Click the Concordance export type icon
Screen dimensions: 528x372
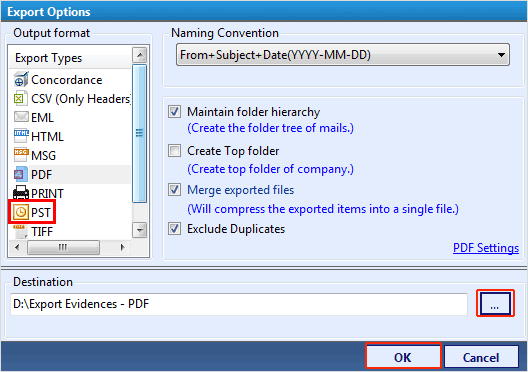[21, 79]
